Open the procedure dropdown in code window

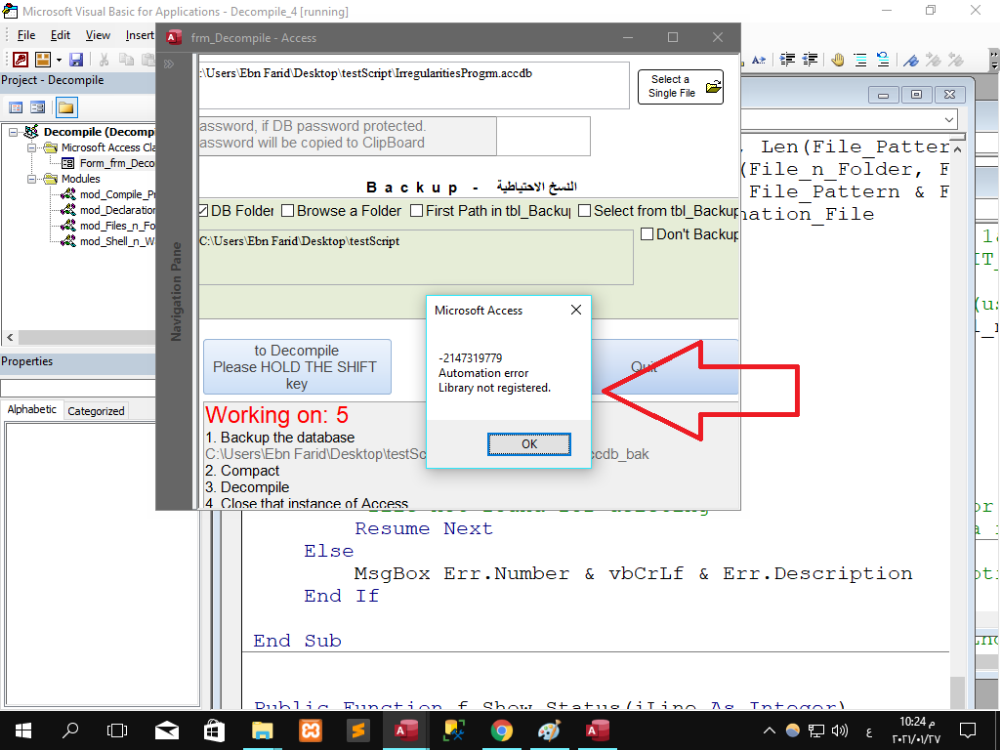tap(949, 120)
